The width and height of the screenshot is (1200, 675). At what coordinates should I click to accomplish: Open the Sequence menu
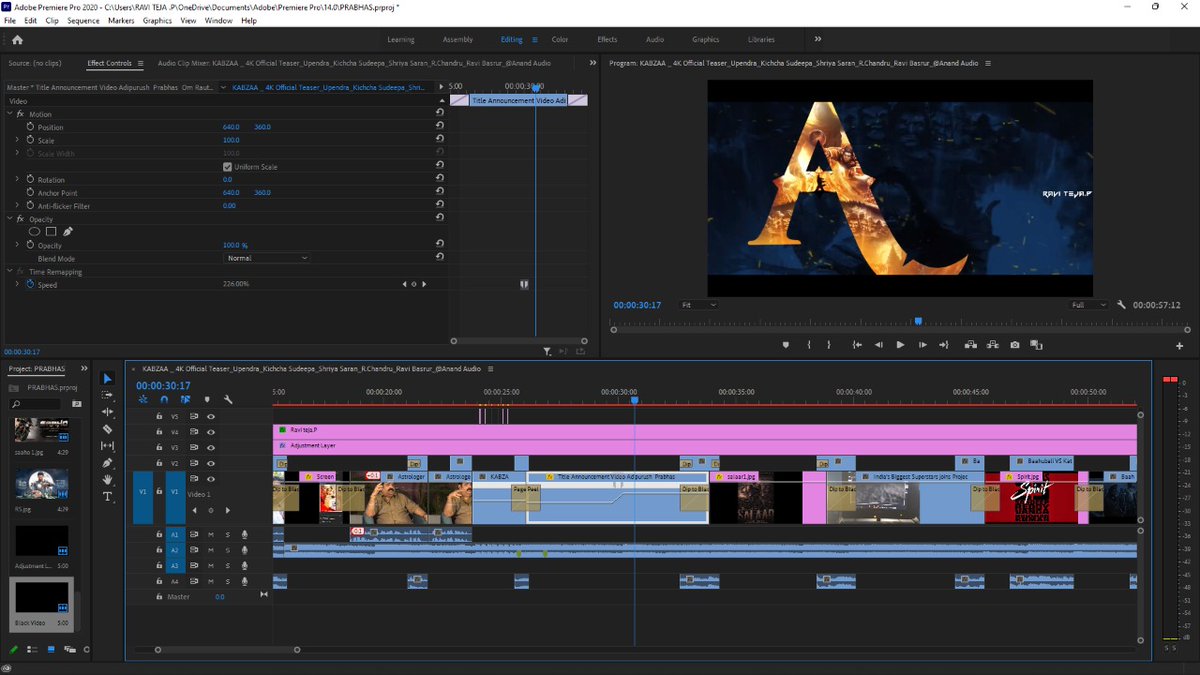pyautogui.click(x=83, y=20)
